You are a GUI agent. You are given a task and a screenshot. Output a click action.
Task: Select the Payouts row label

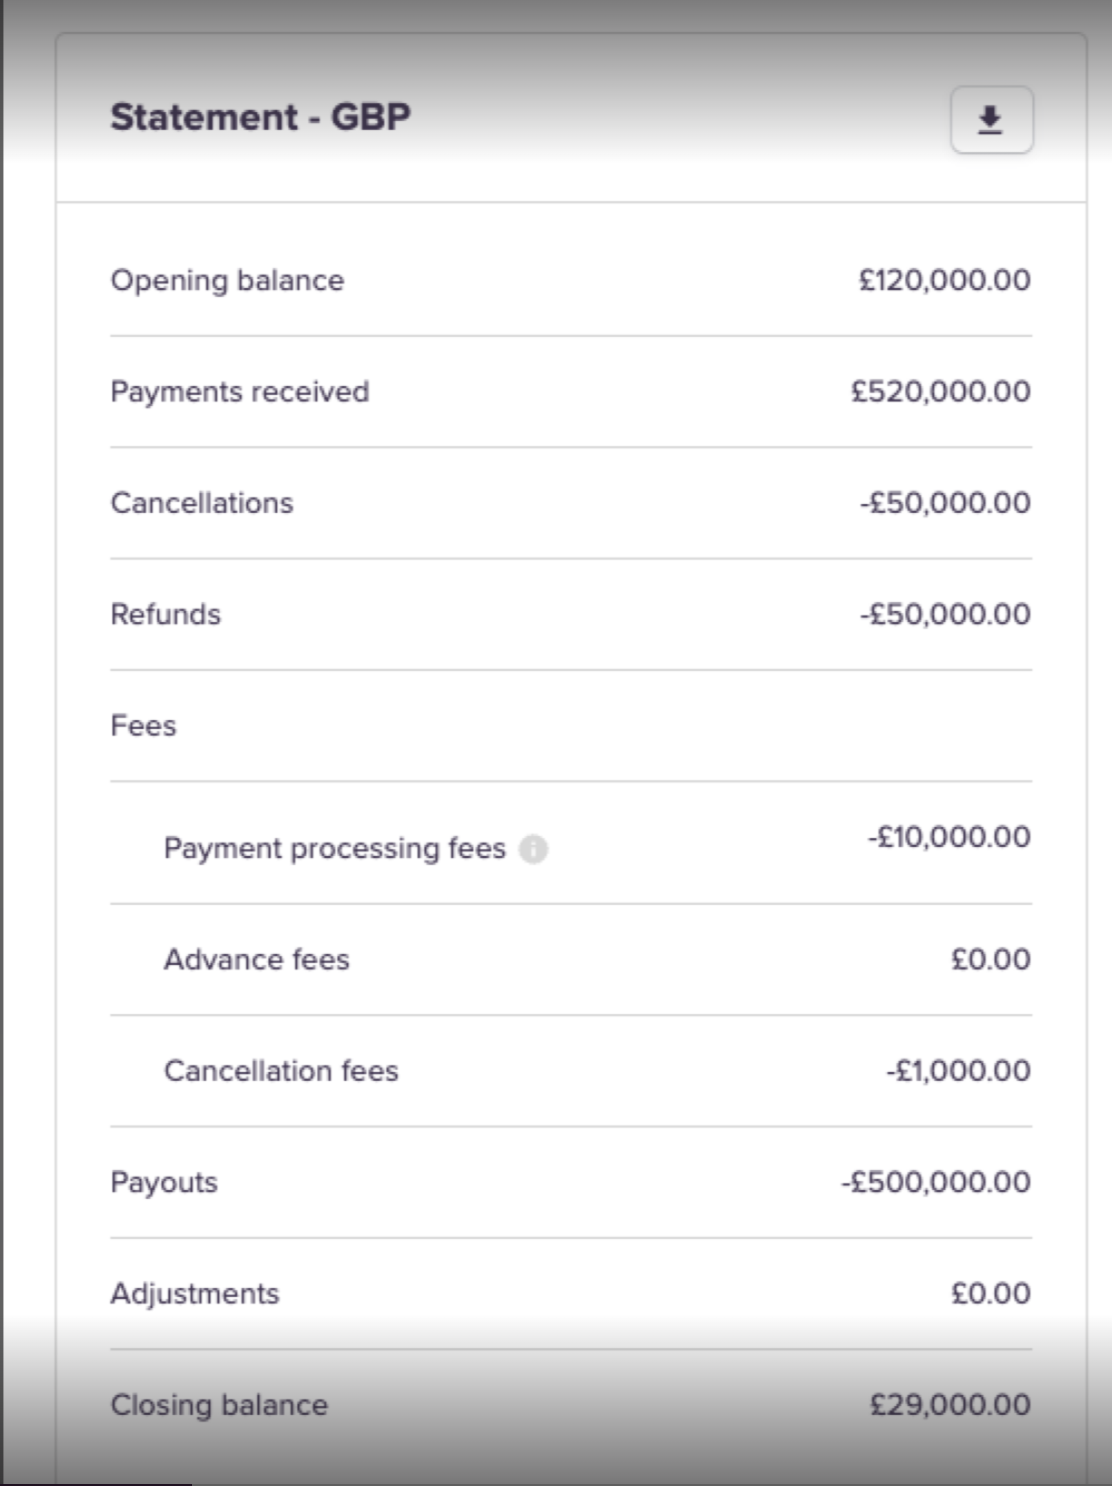click(164, 1182)
